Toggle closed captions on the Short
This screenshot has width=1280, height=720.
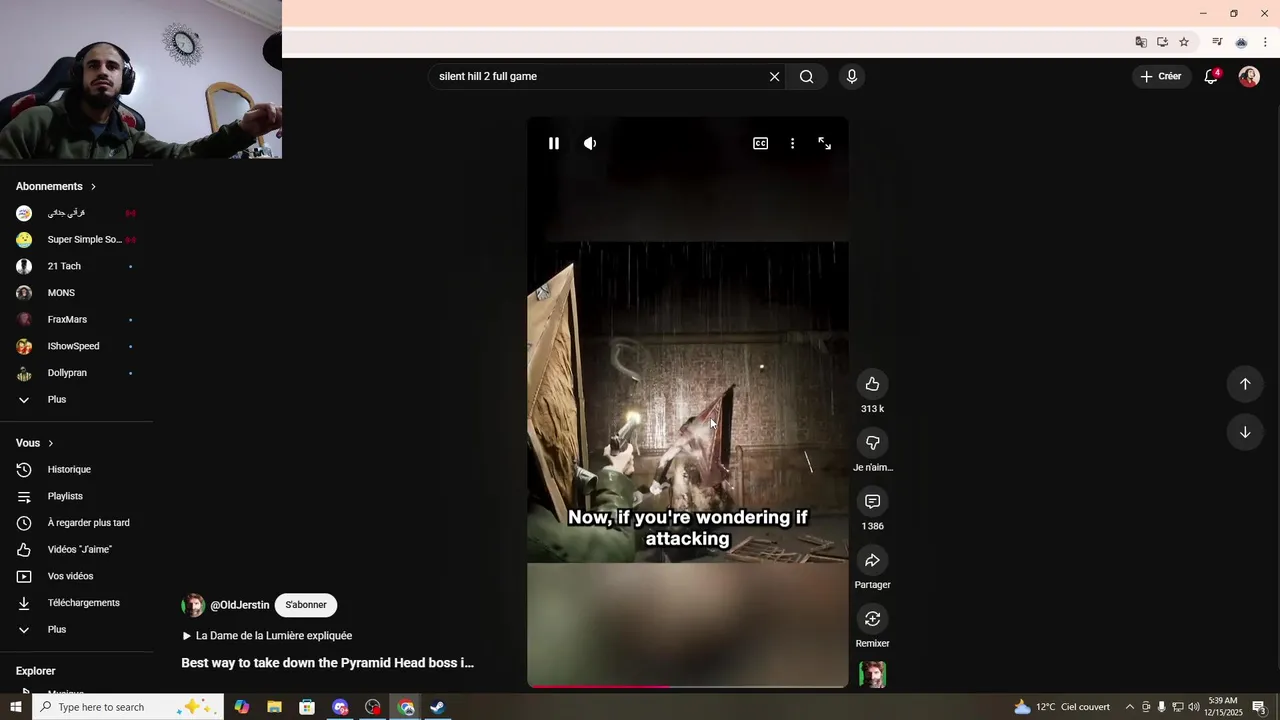[760, 143]
